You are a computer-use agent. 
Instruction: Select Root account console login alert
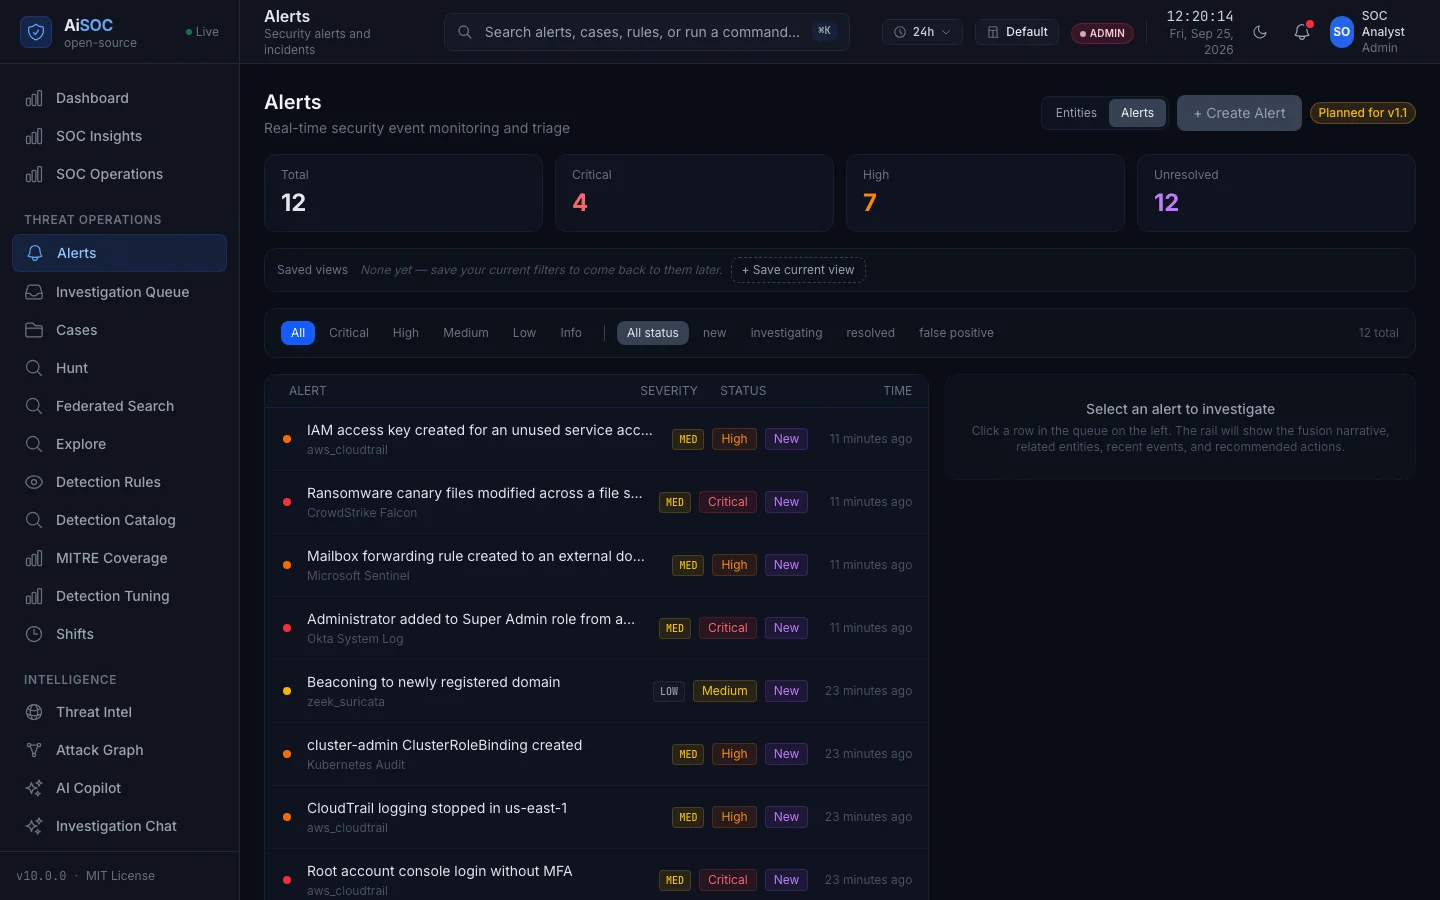(596, 880)
